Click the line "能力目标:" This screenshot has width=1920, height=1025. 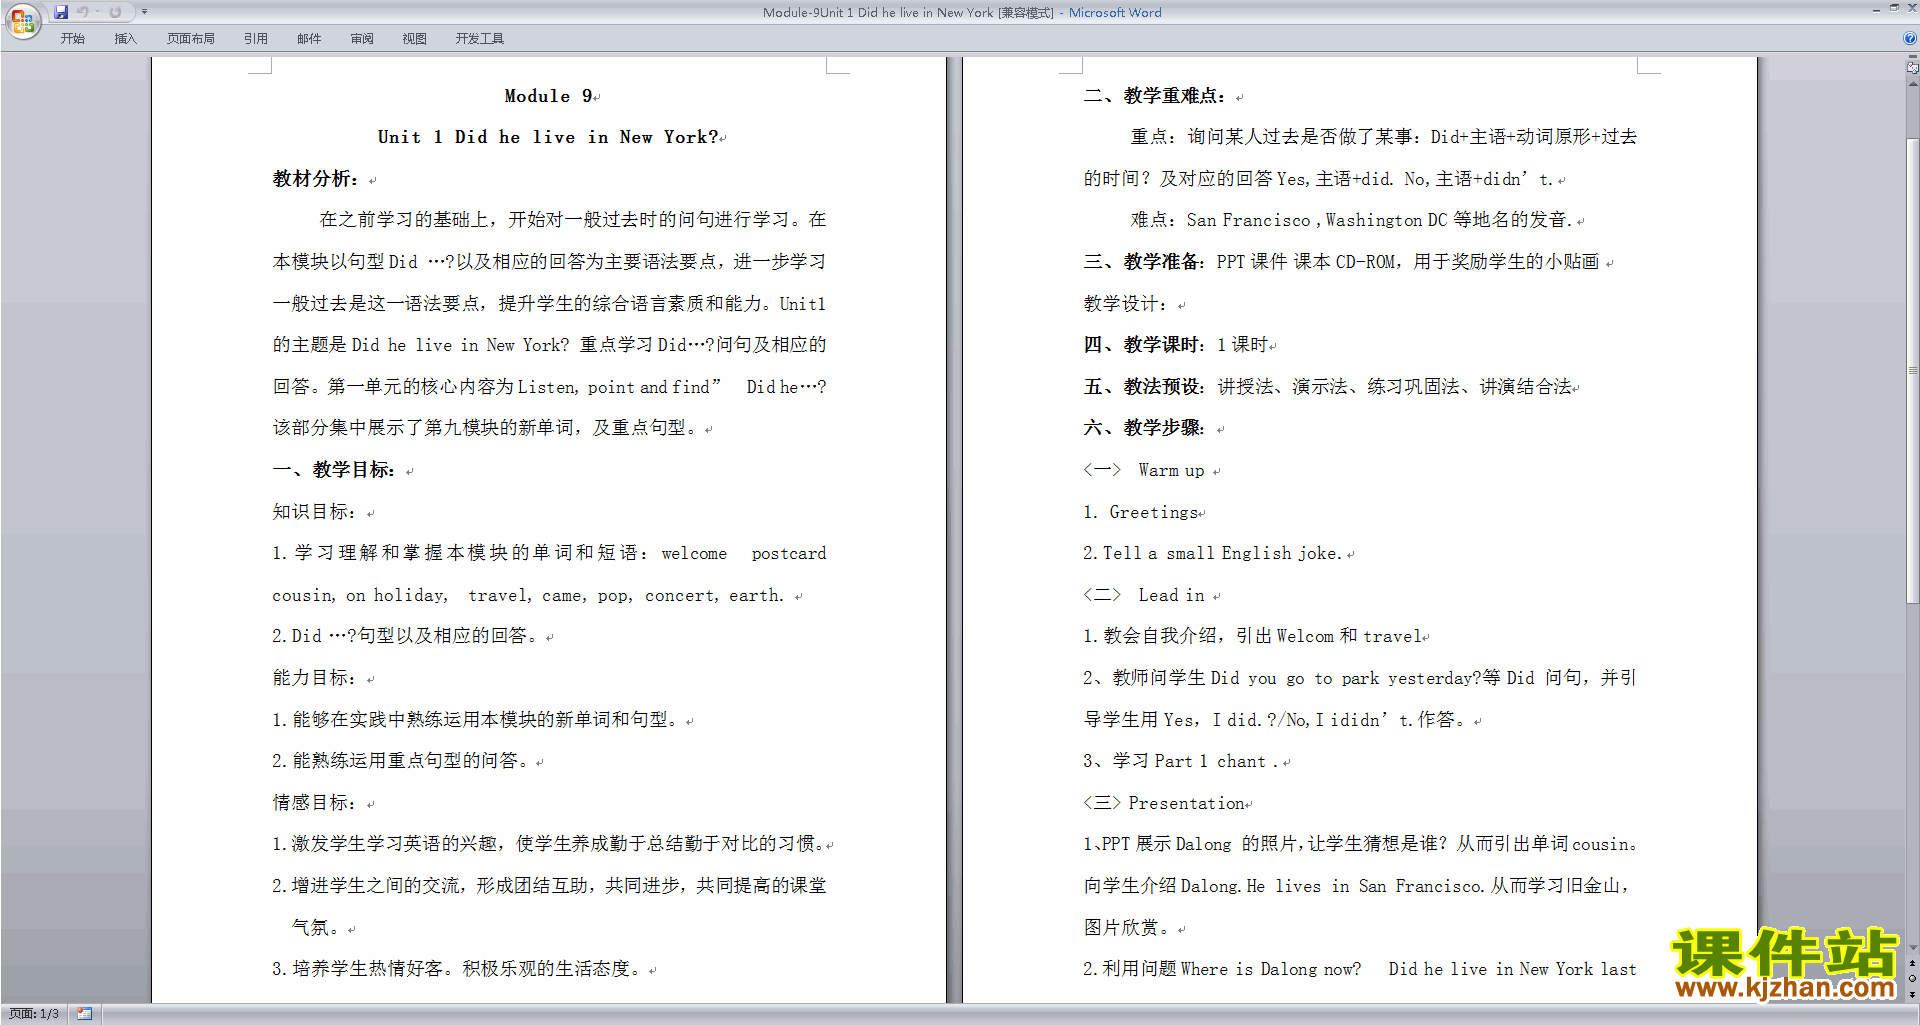tap(314, 678)
